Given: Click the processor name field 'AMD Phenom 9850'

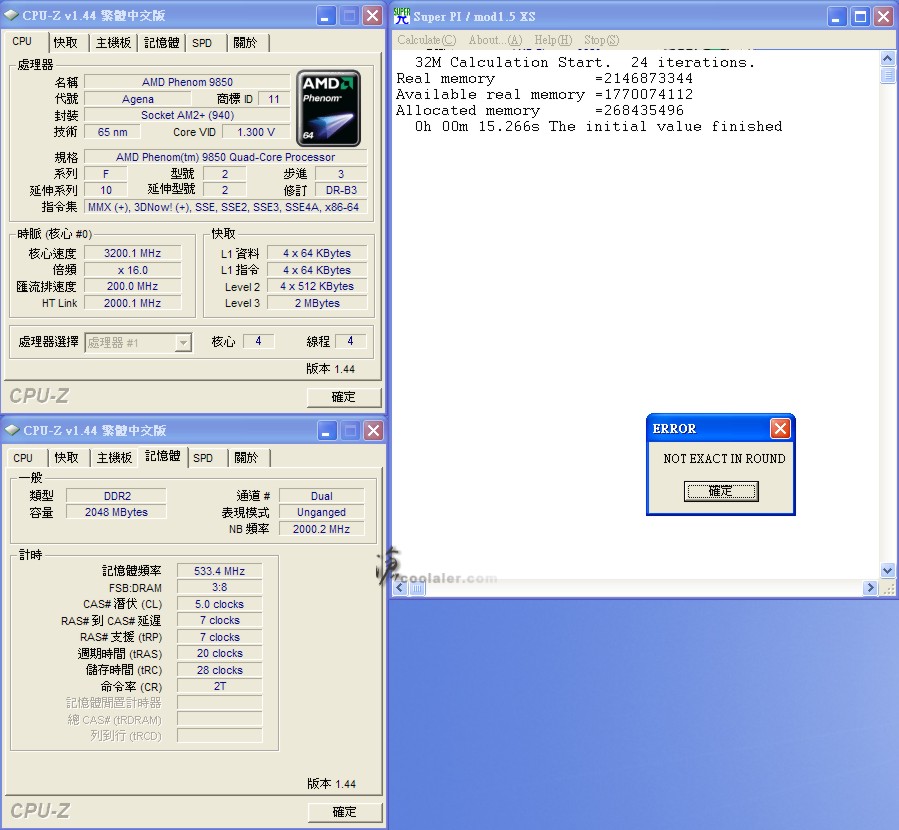Looking at the screenshot, I should 187,82.
